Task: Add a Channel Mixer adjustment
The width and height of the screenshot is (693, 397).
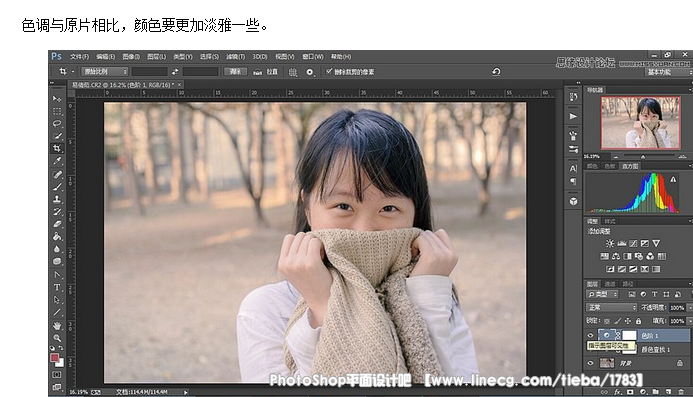Action: coord(650,256)
